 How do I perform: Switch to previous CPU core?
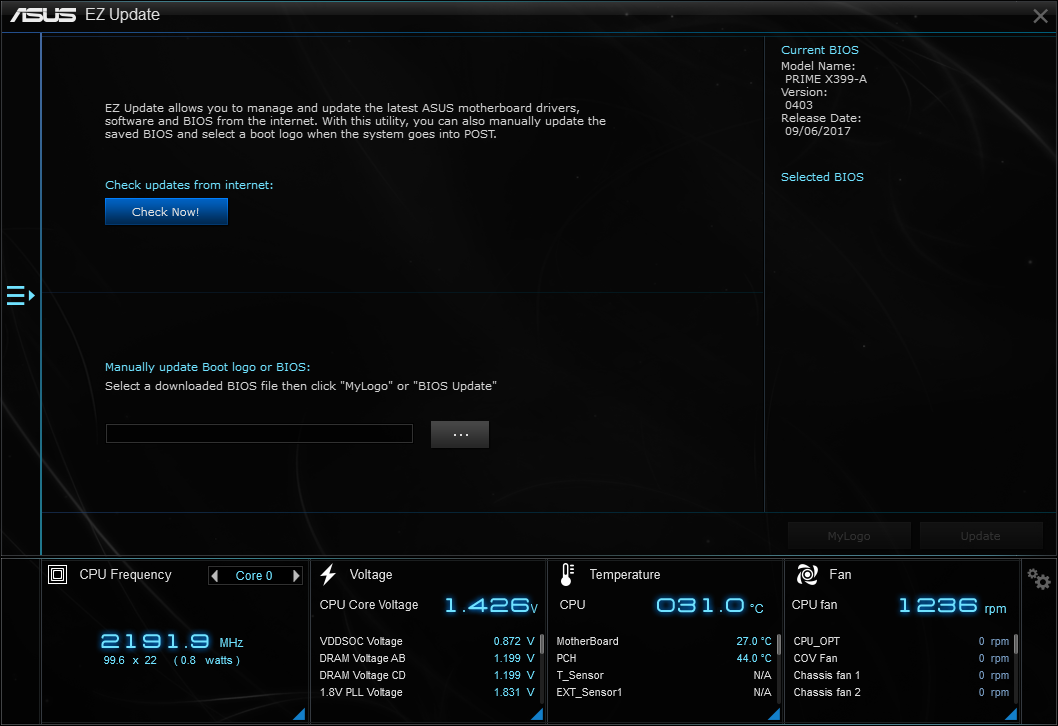215,576
